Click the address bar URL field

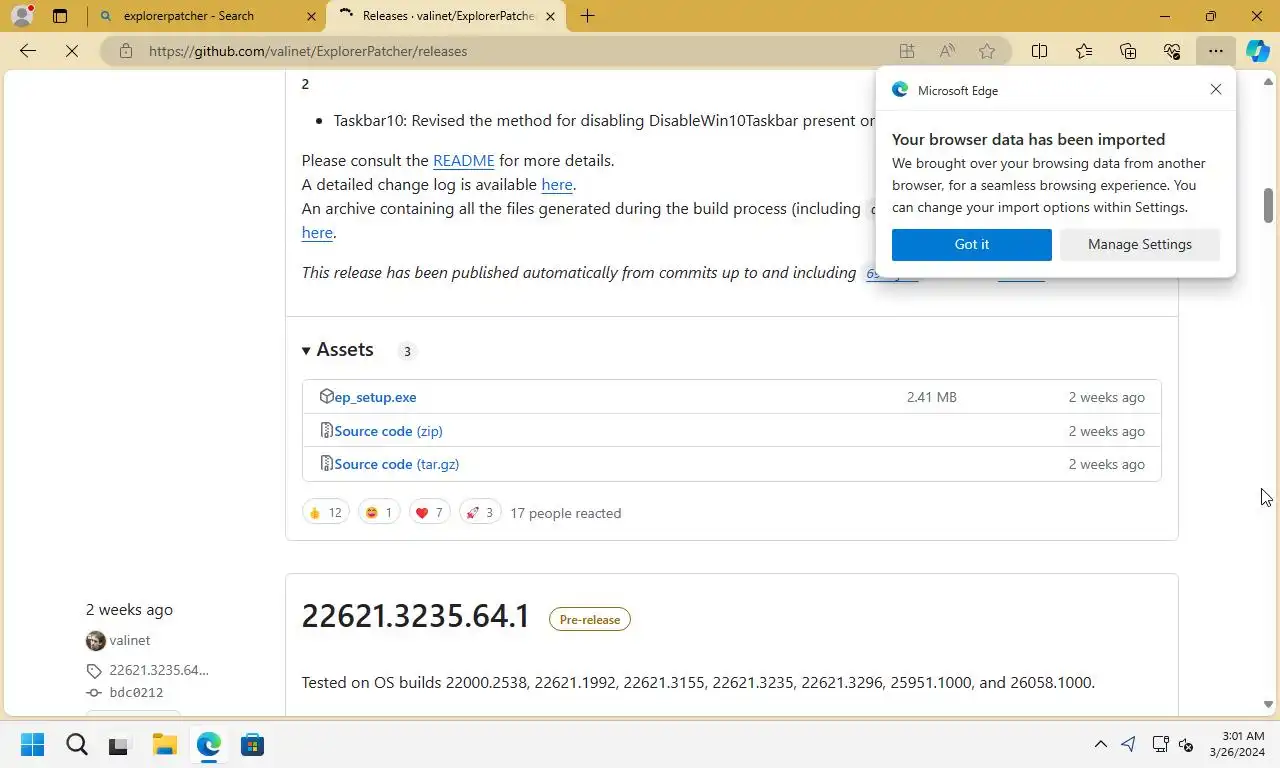pos(510,51)
